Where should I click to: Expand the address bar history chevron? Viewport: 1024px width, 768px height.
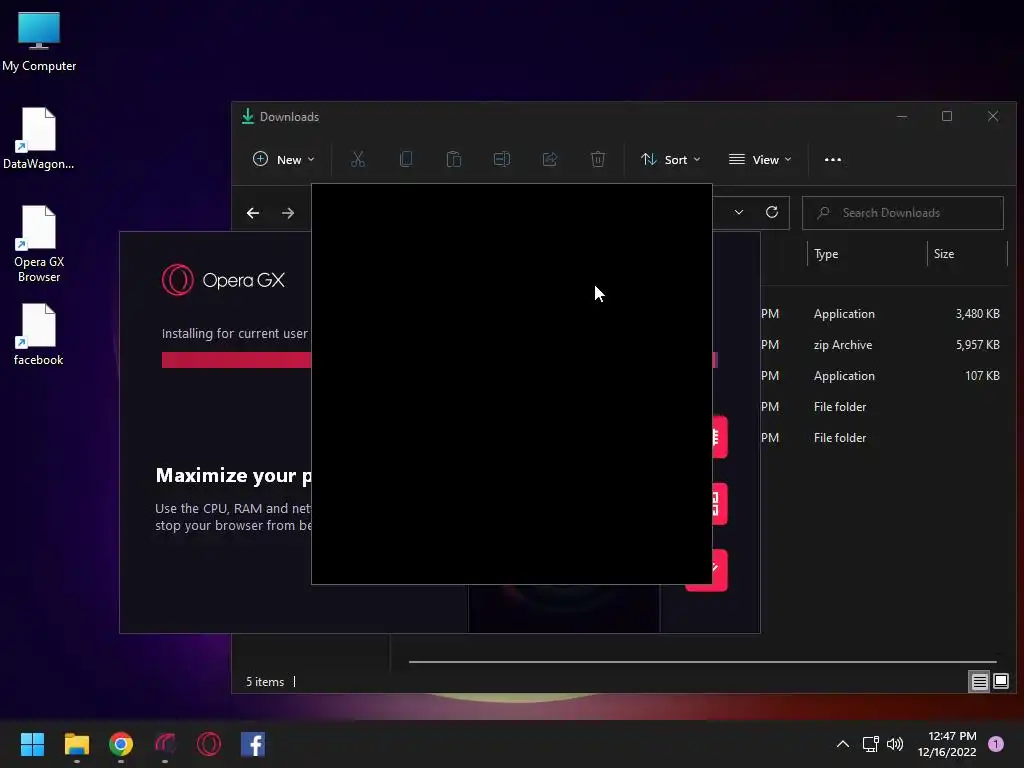[739, 212]
